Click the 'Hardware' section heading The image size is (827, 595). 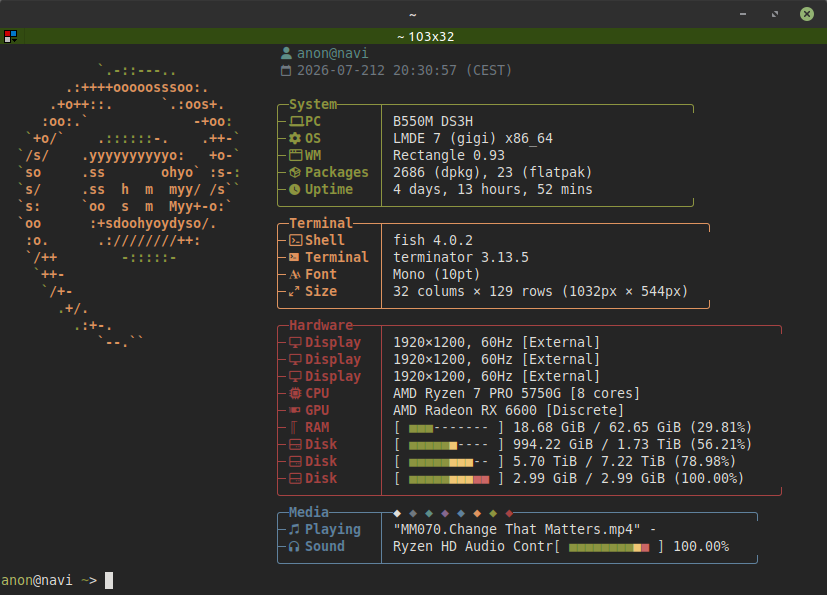coord(321,325)
